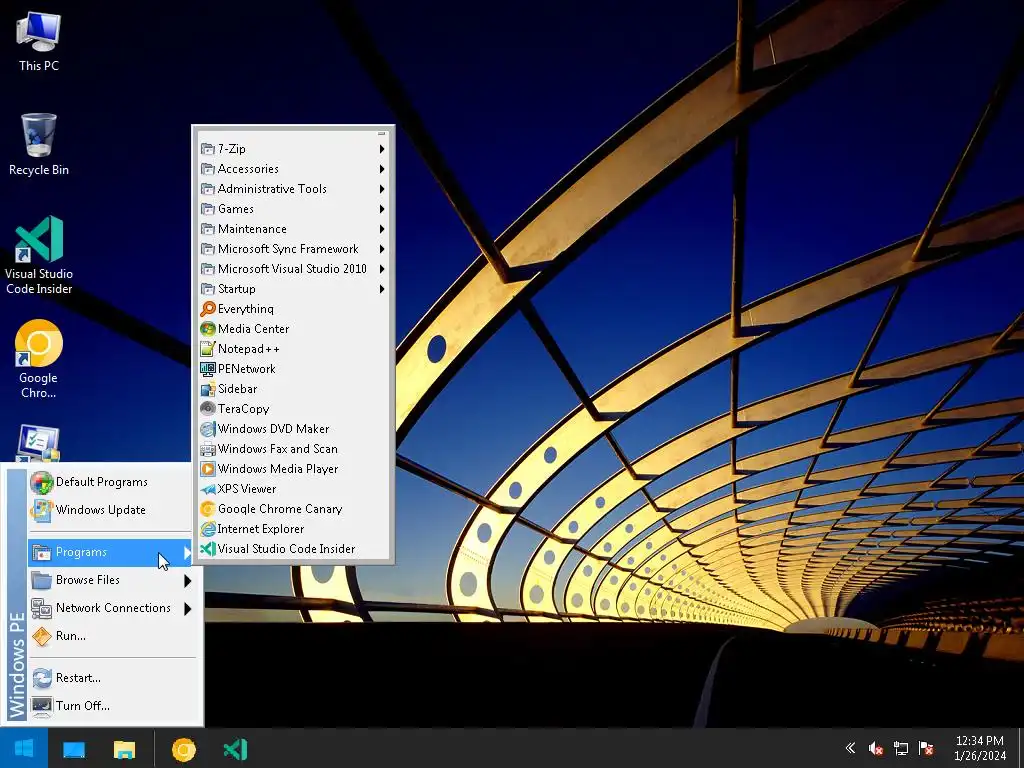This screenshot has width=1024, height=768.
Task: Launch Windows Media Player
Action: 293,469
